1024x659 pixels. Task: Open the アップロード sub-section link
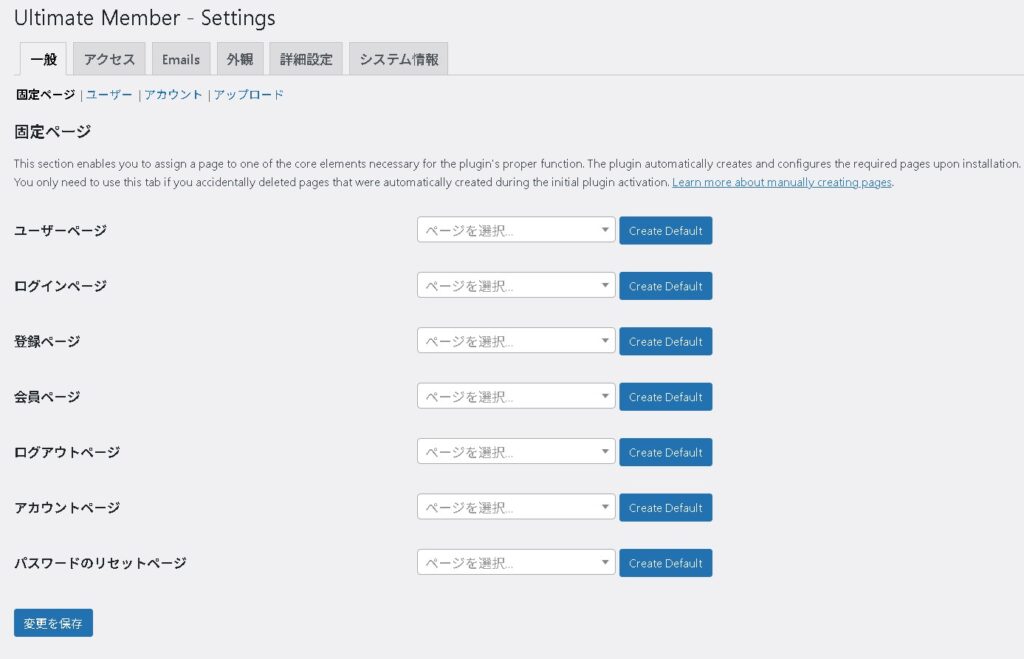(x=248, y=95)
